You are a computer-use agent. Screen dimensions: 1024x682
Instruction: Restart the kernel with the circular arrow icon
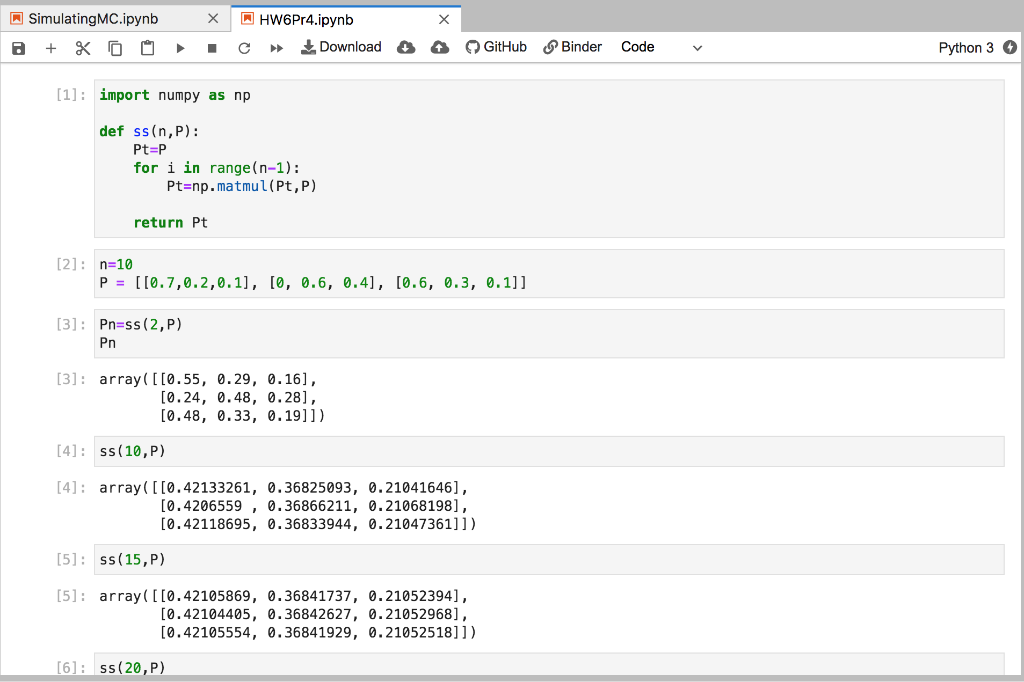coord(244,48)
